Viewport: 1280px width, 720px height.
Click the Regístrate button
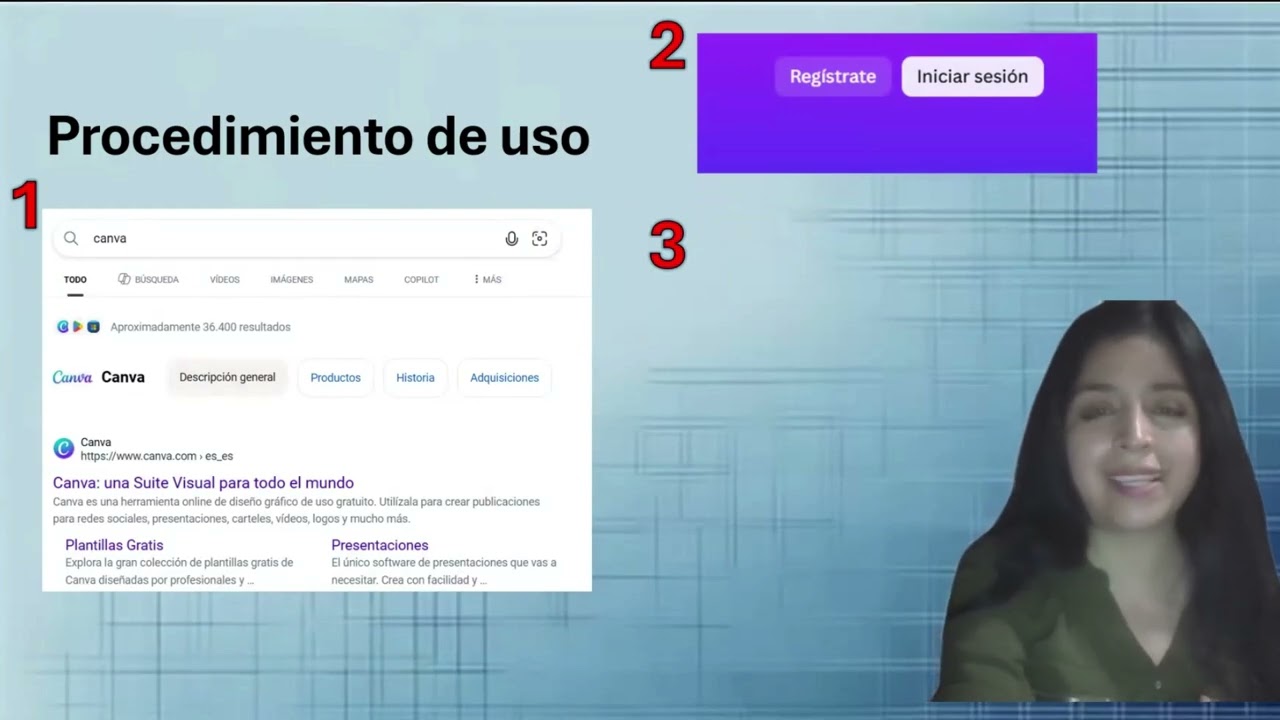(x=833, y=76)
